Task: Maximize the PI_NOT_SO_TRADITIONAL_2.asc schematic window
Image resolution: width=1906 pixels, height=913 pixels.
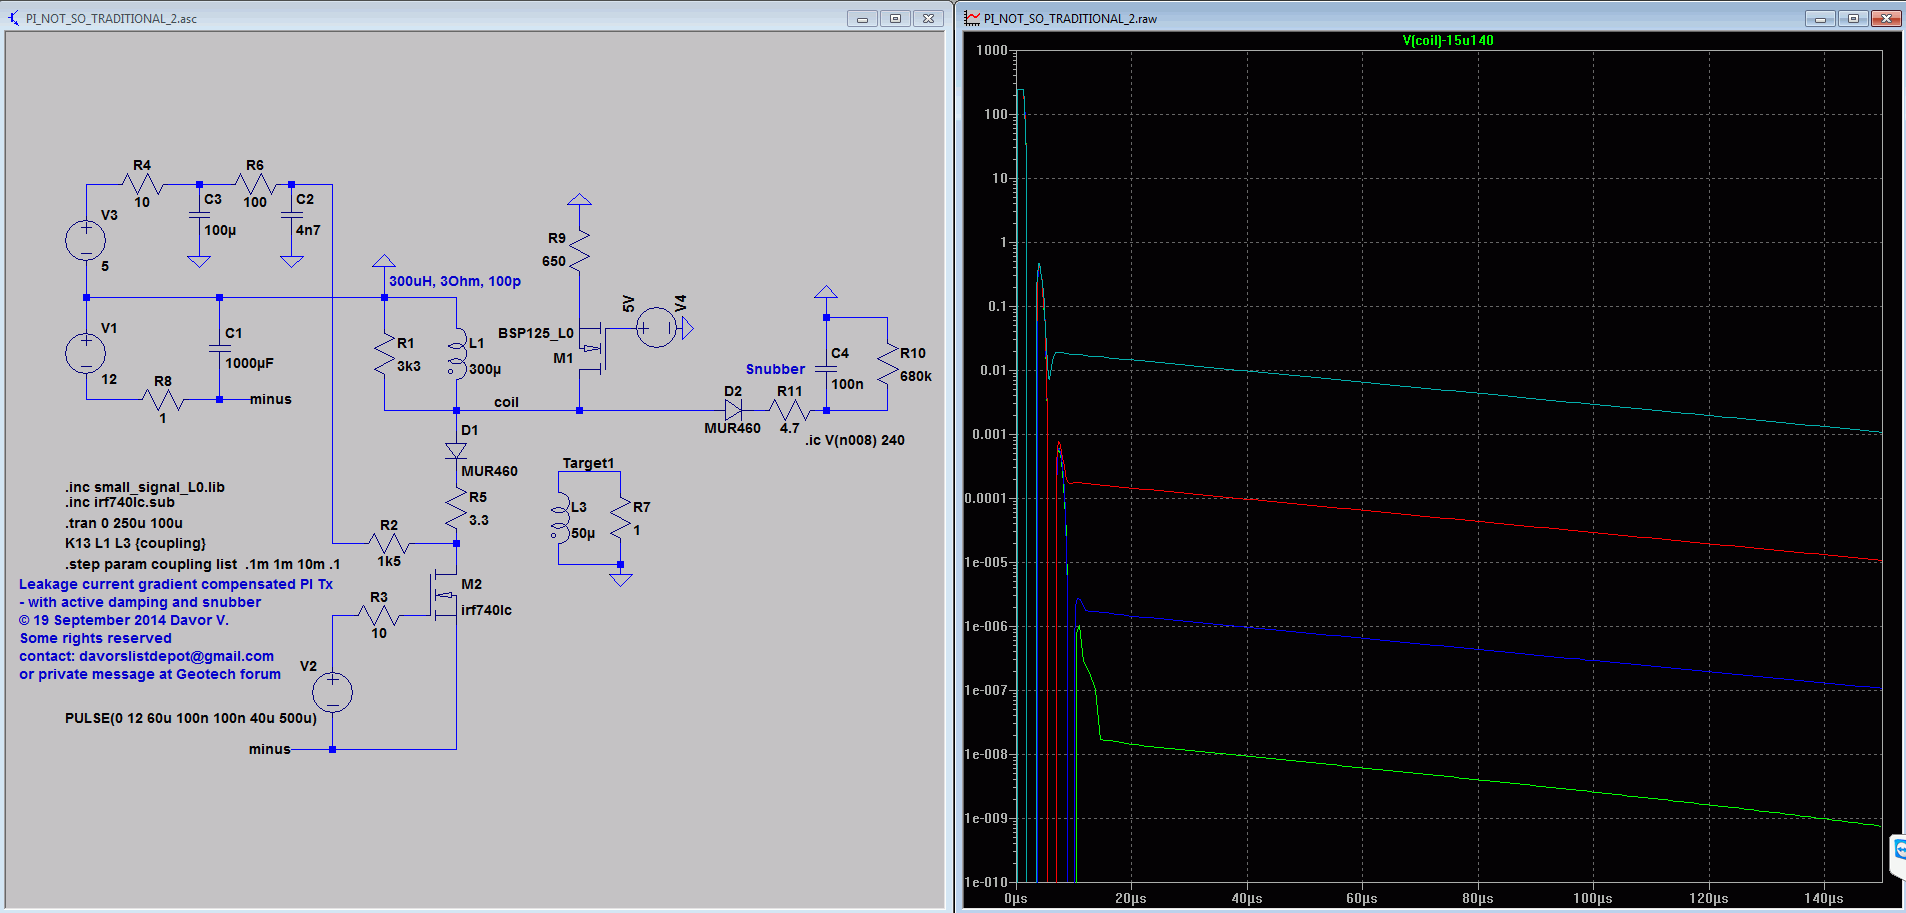Action: click(895, 18)
